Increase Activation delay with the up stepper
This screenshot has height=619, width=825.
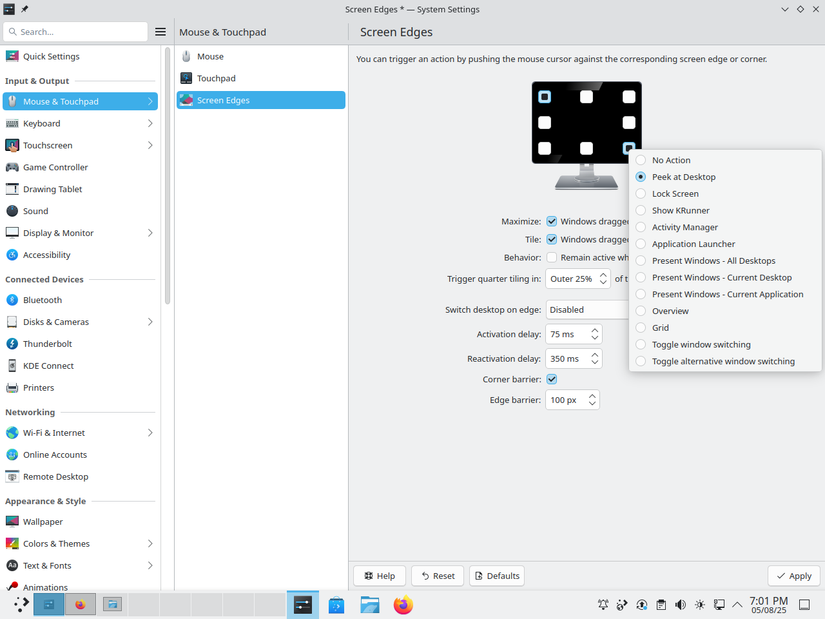point(594,330)
